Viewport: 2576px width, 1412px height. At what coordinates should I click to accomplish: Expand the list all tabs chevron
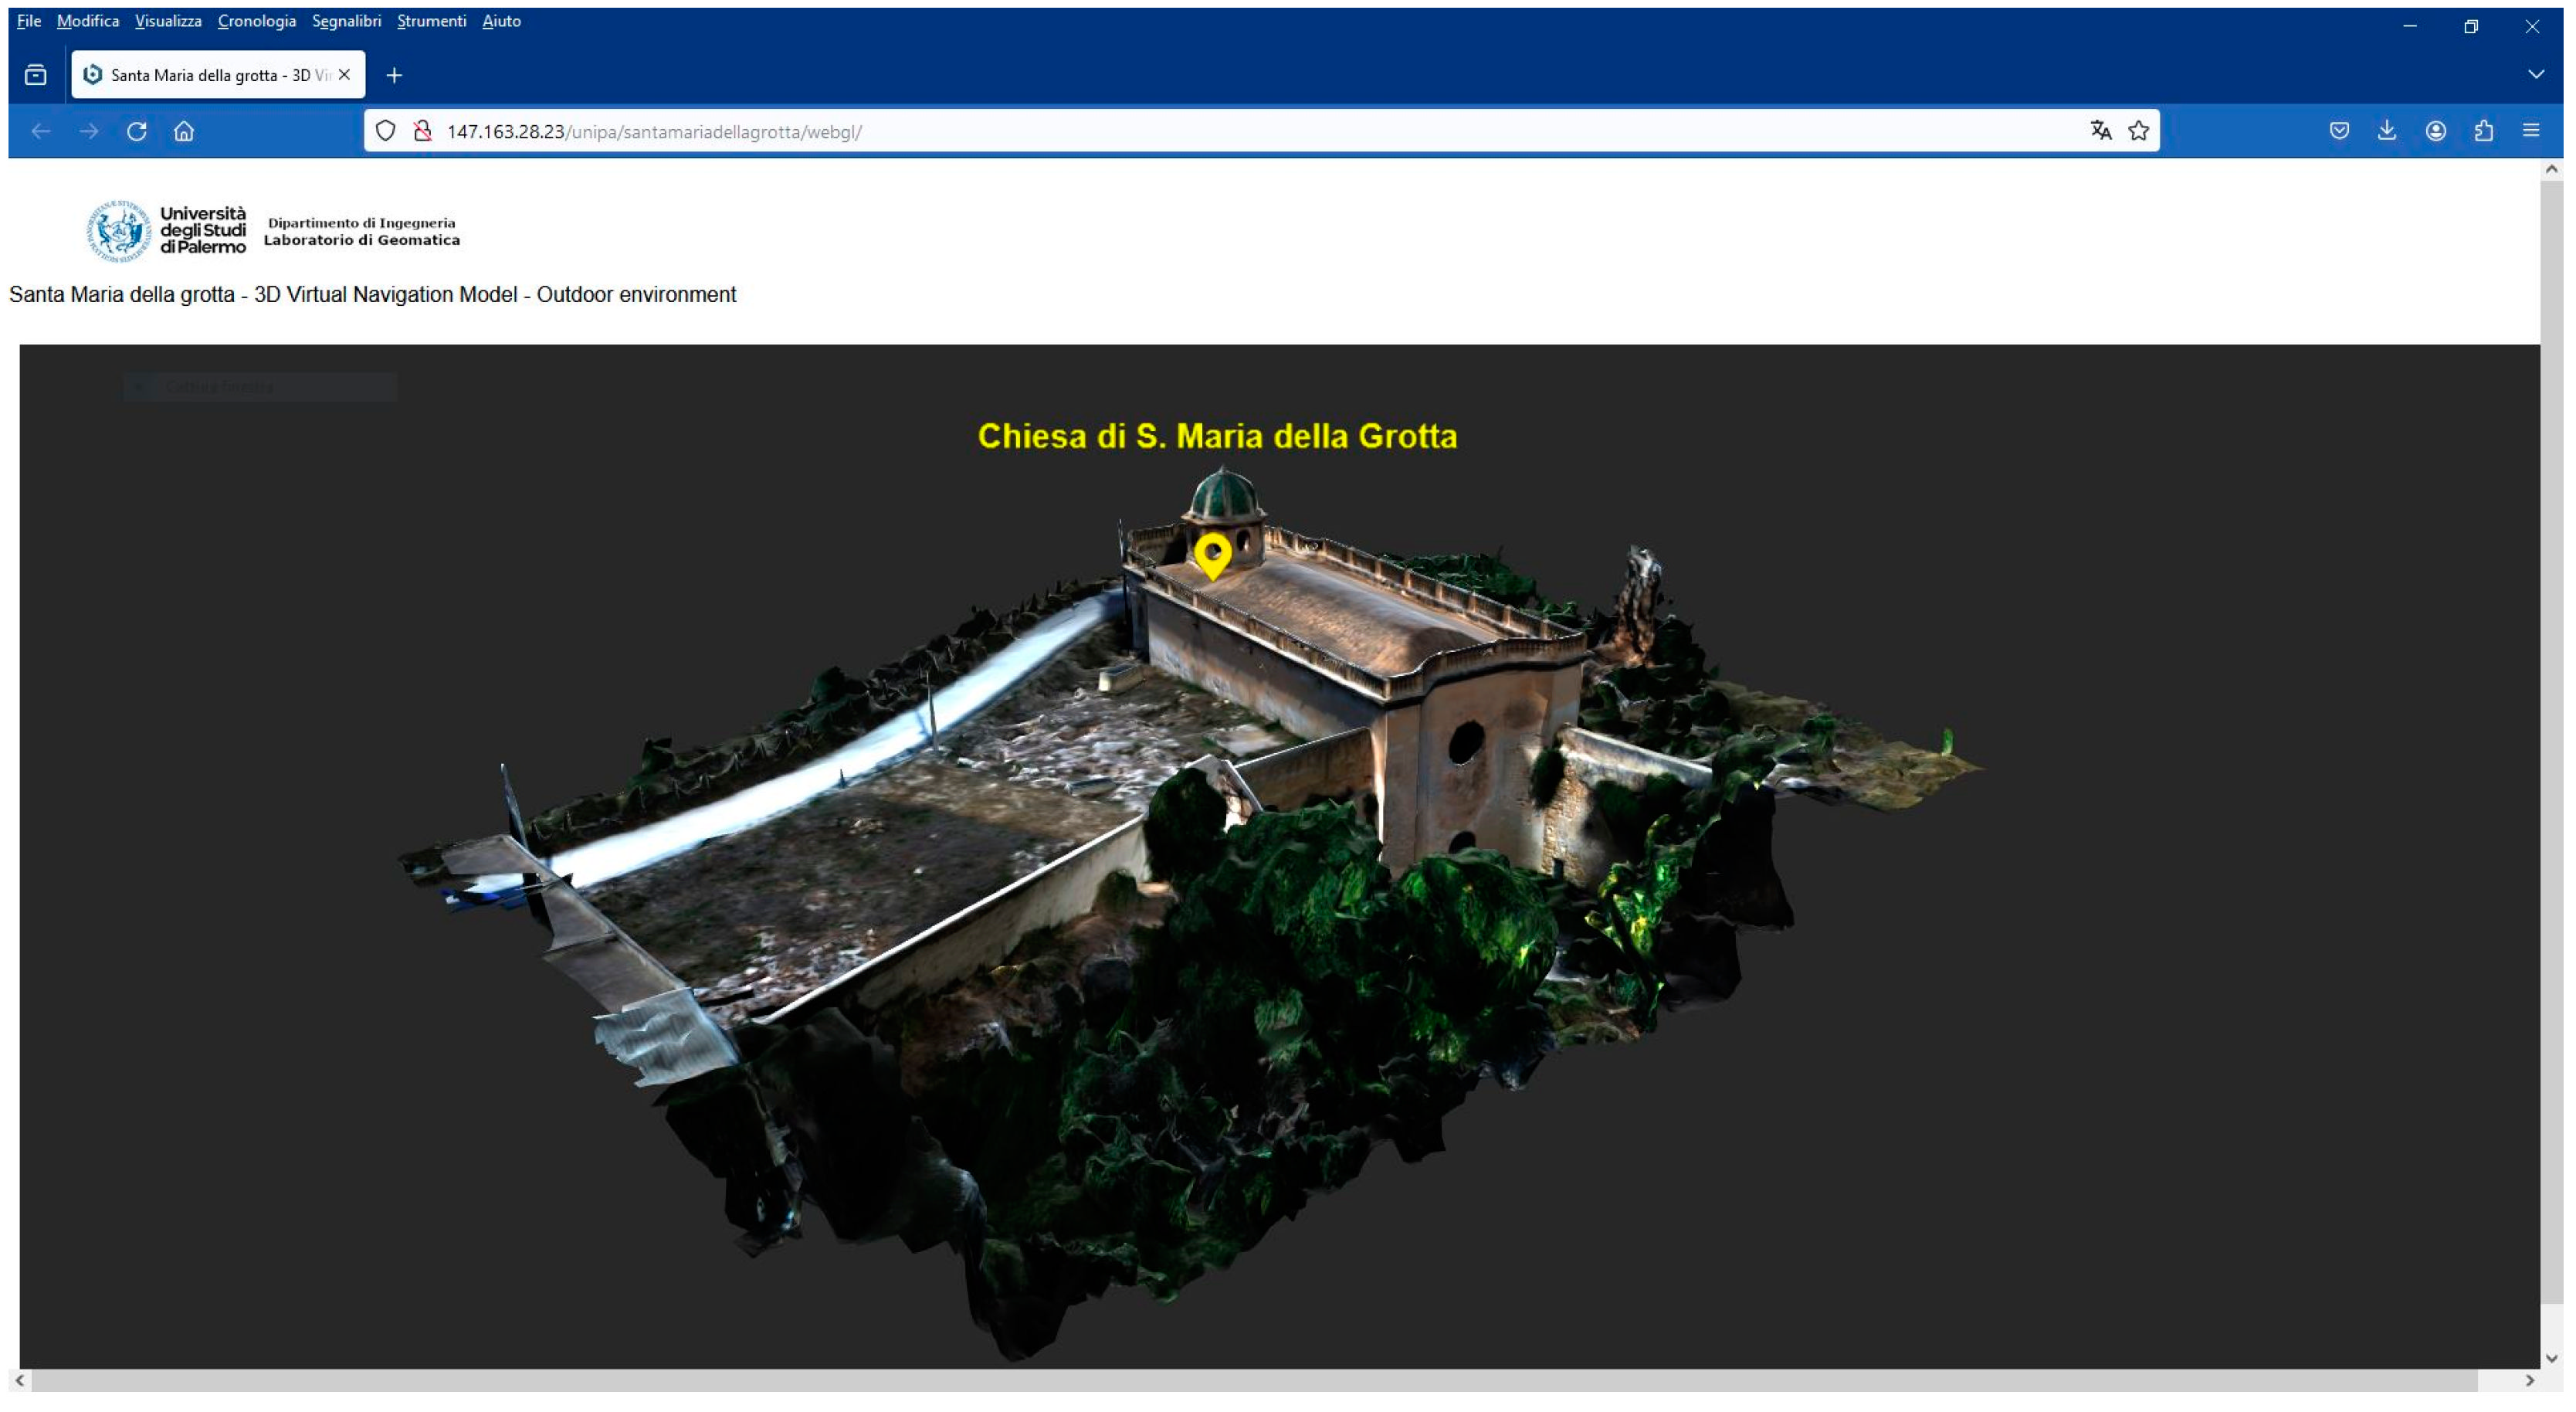coord(2535,75)
